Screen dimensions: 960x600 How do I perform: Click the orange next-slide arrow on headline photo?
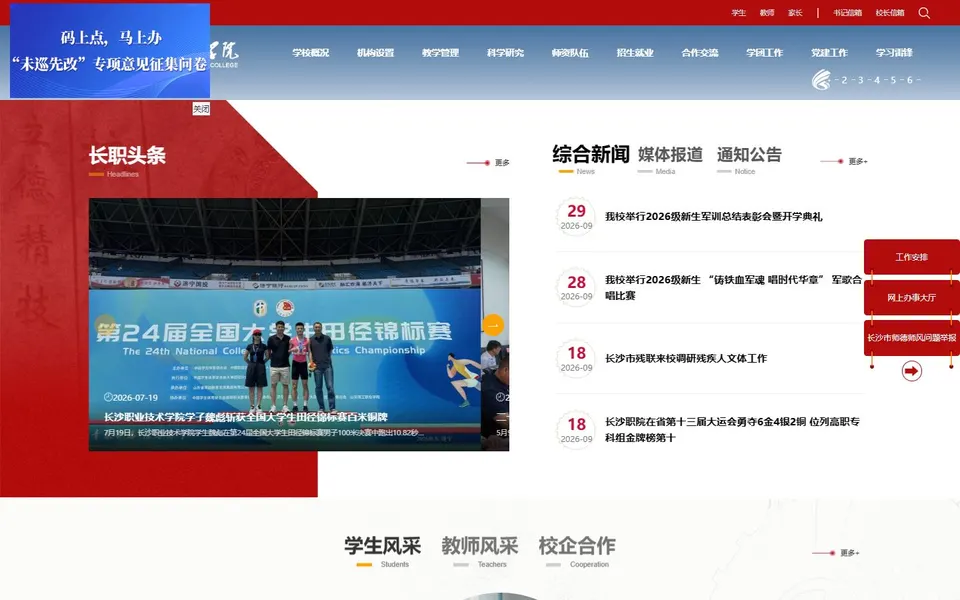click(x=493, y=325)
